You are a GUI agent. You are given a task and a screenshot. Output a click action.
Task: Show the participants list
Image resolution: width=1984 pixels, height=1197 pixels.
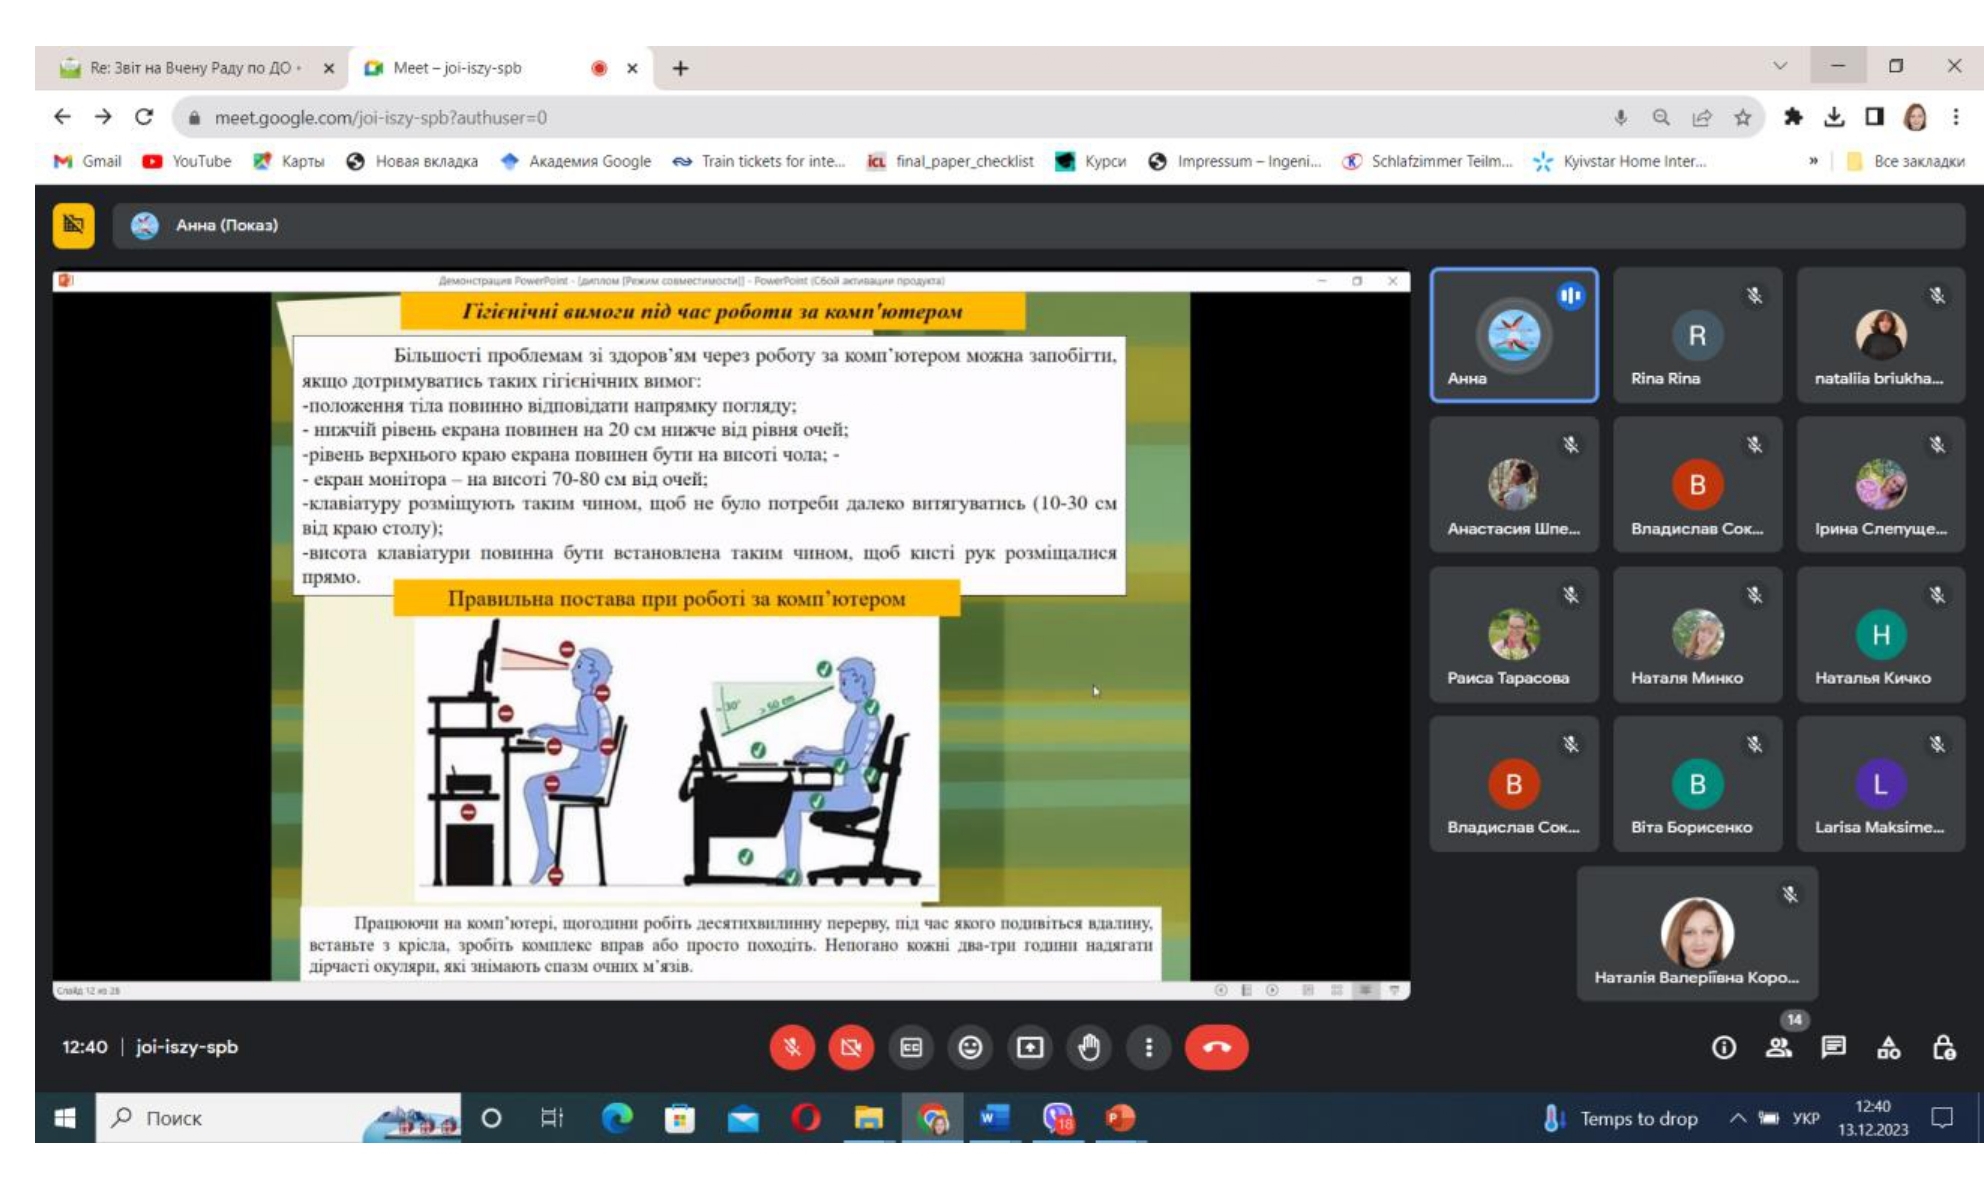tap(1779, 1047)
